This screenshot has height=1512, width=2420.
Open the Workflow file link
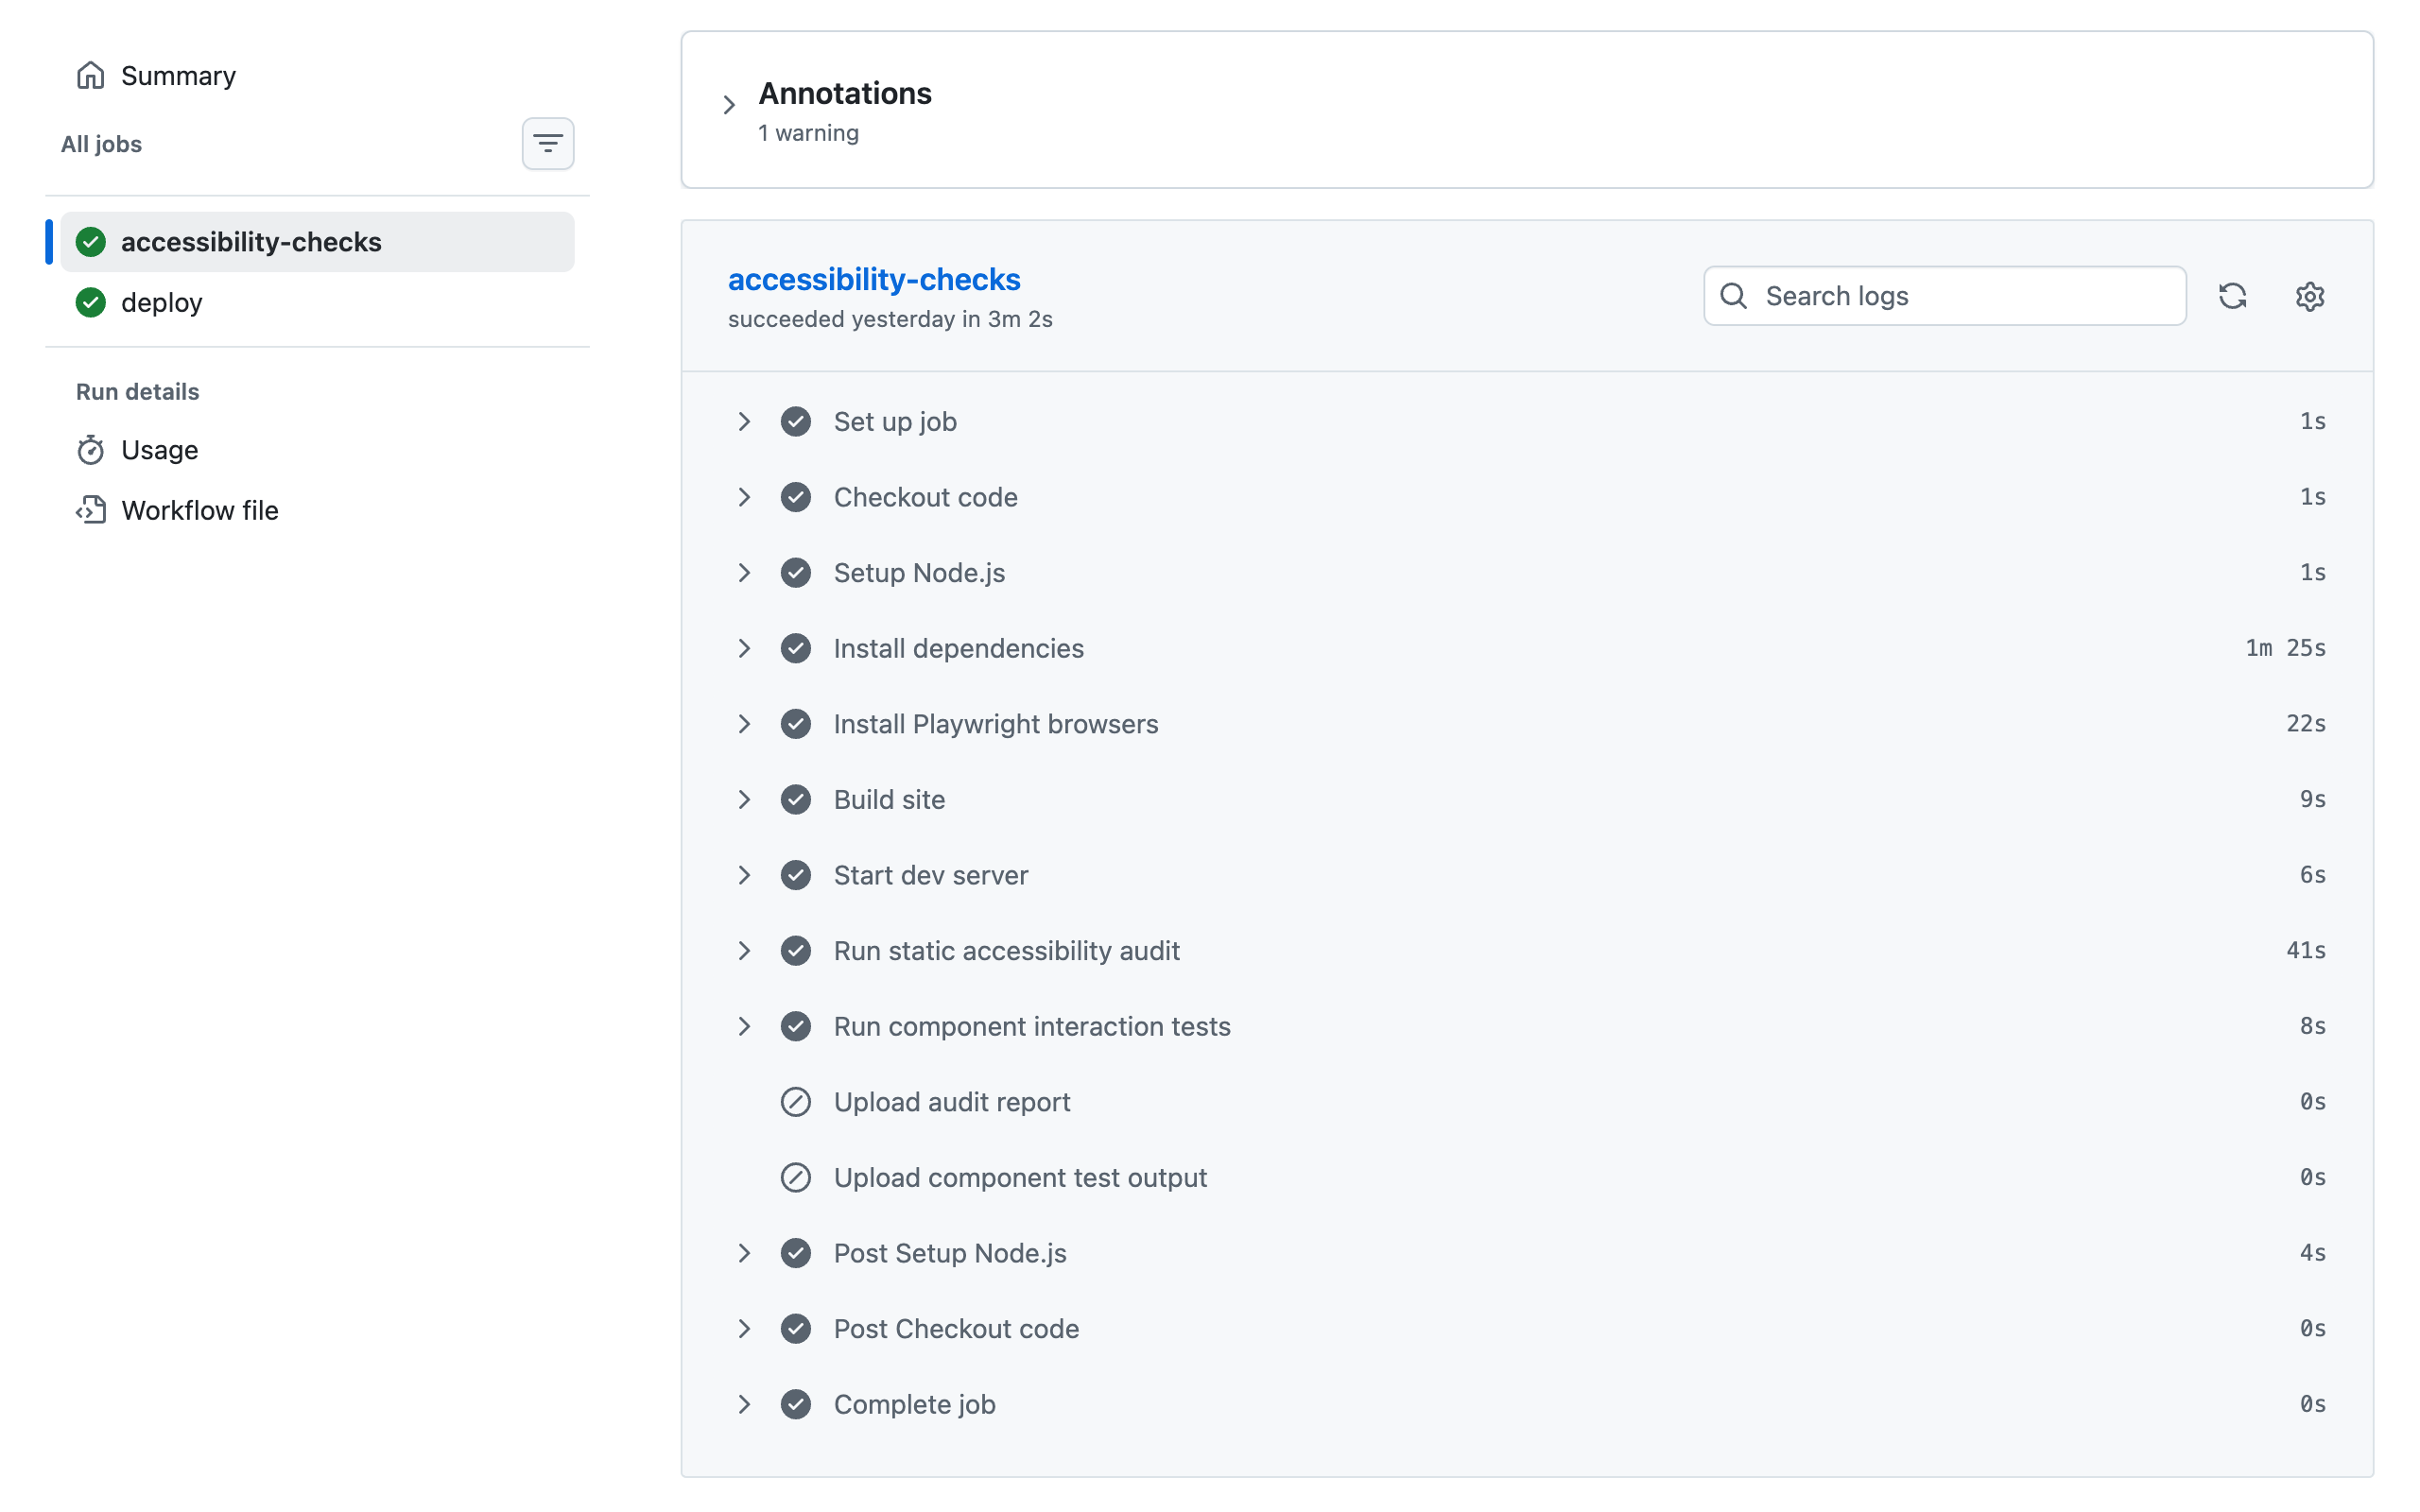point(200,510)
